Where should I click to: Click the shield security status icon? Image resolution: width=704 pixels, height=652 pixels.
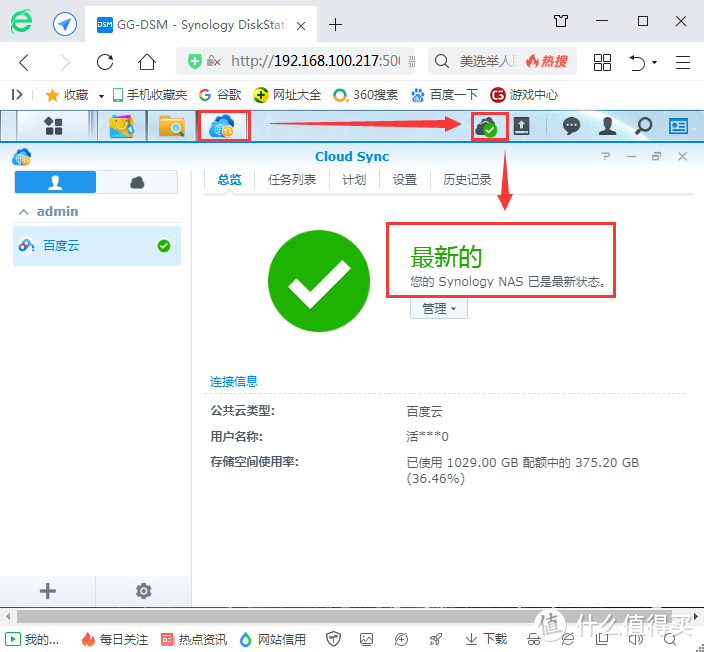coord(333,639)
